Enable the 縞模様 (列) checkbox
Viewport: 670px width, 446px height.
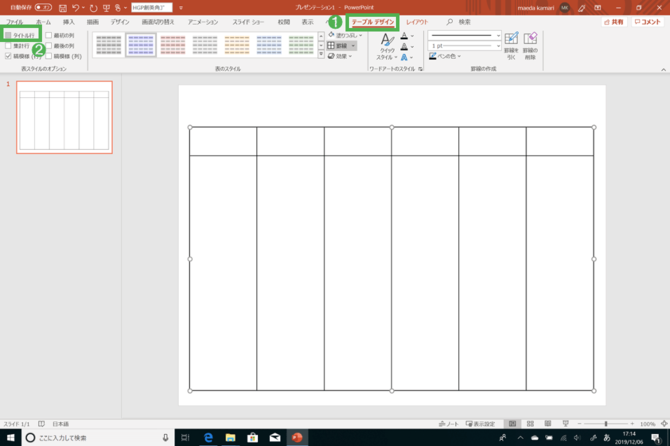(49, 56)
